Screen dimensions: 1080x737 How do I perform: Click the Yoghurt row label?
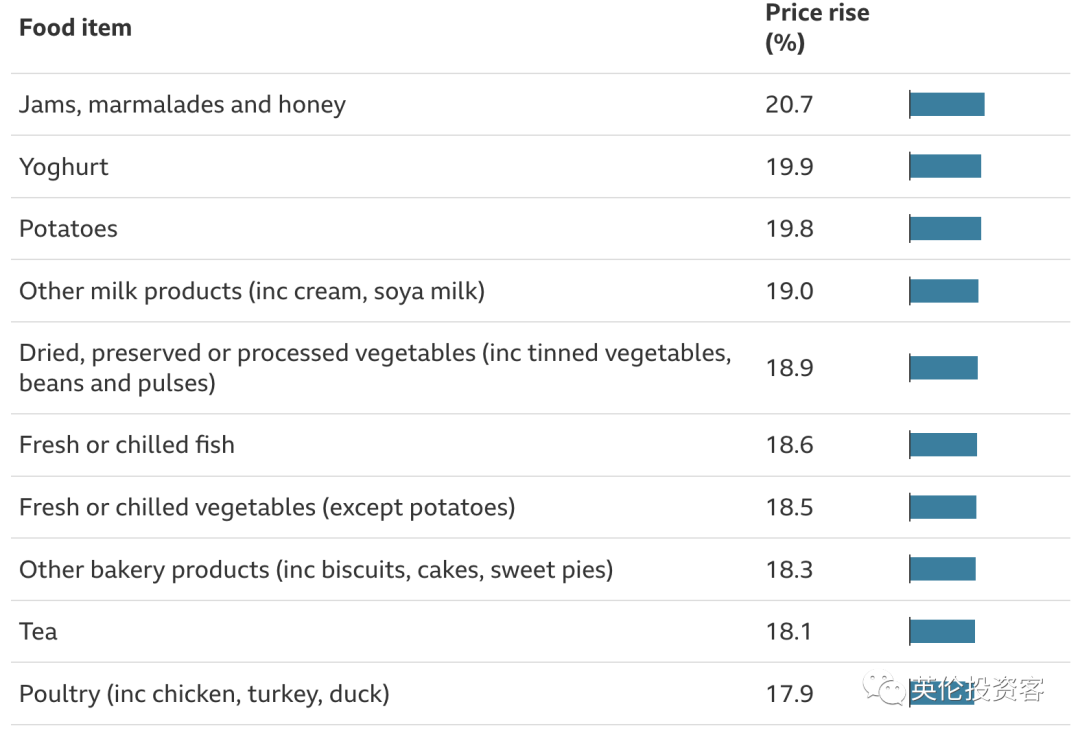click(64, 167)
